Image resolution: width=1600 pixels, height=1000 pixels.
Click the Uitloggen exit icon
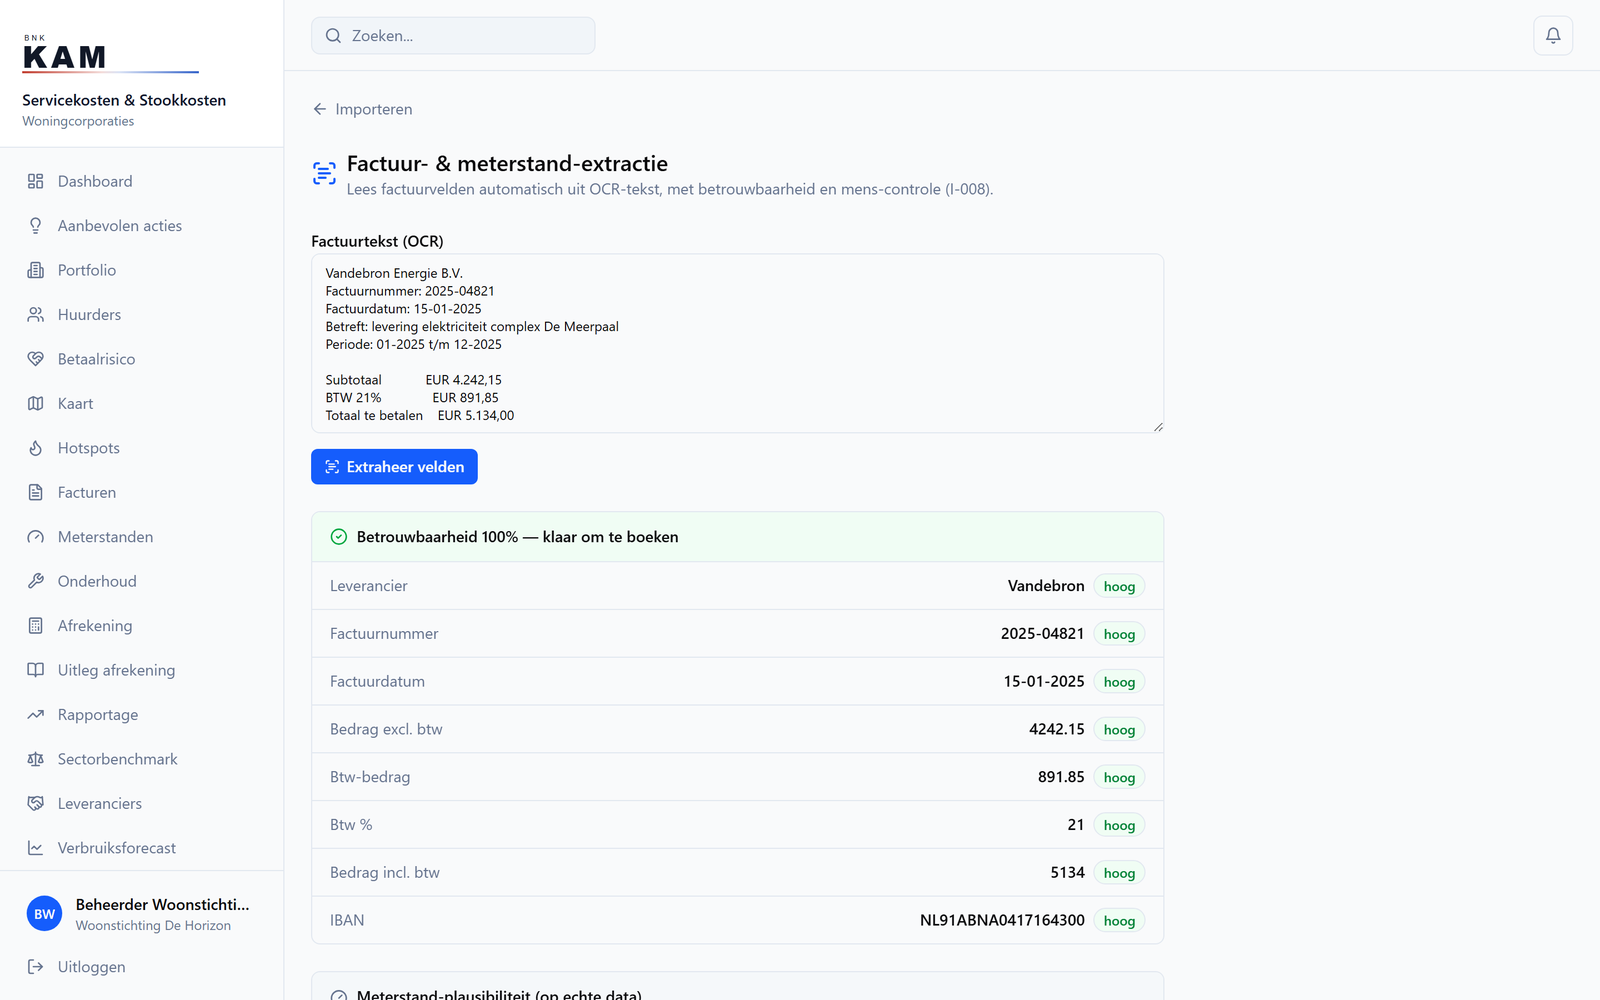point(36,967)
